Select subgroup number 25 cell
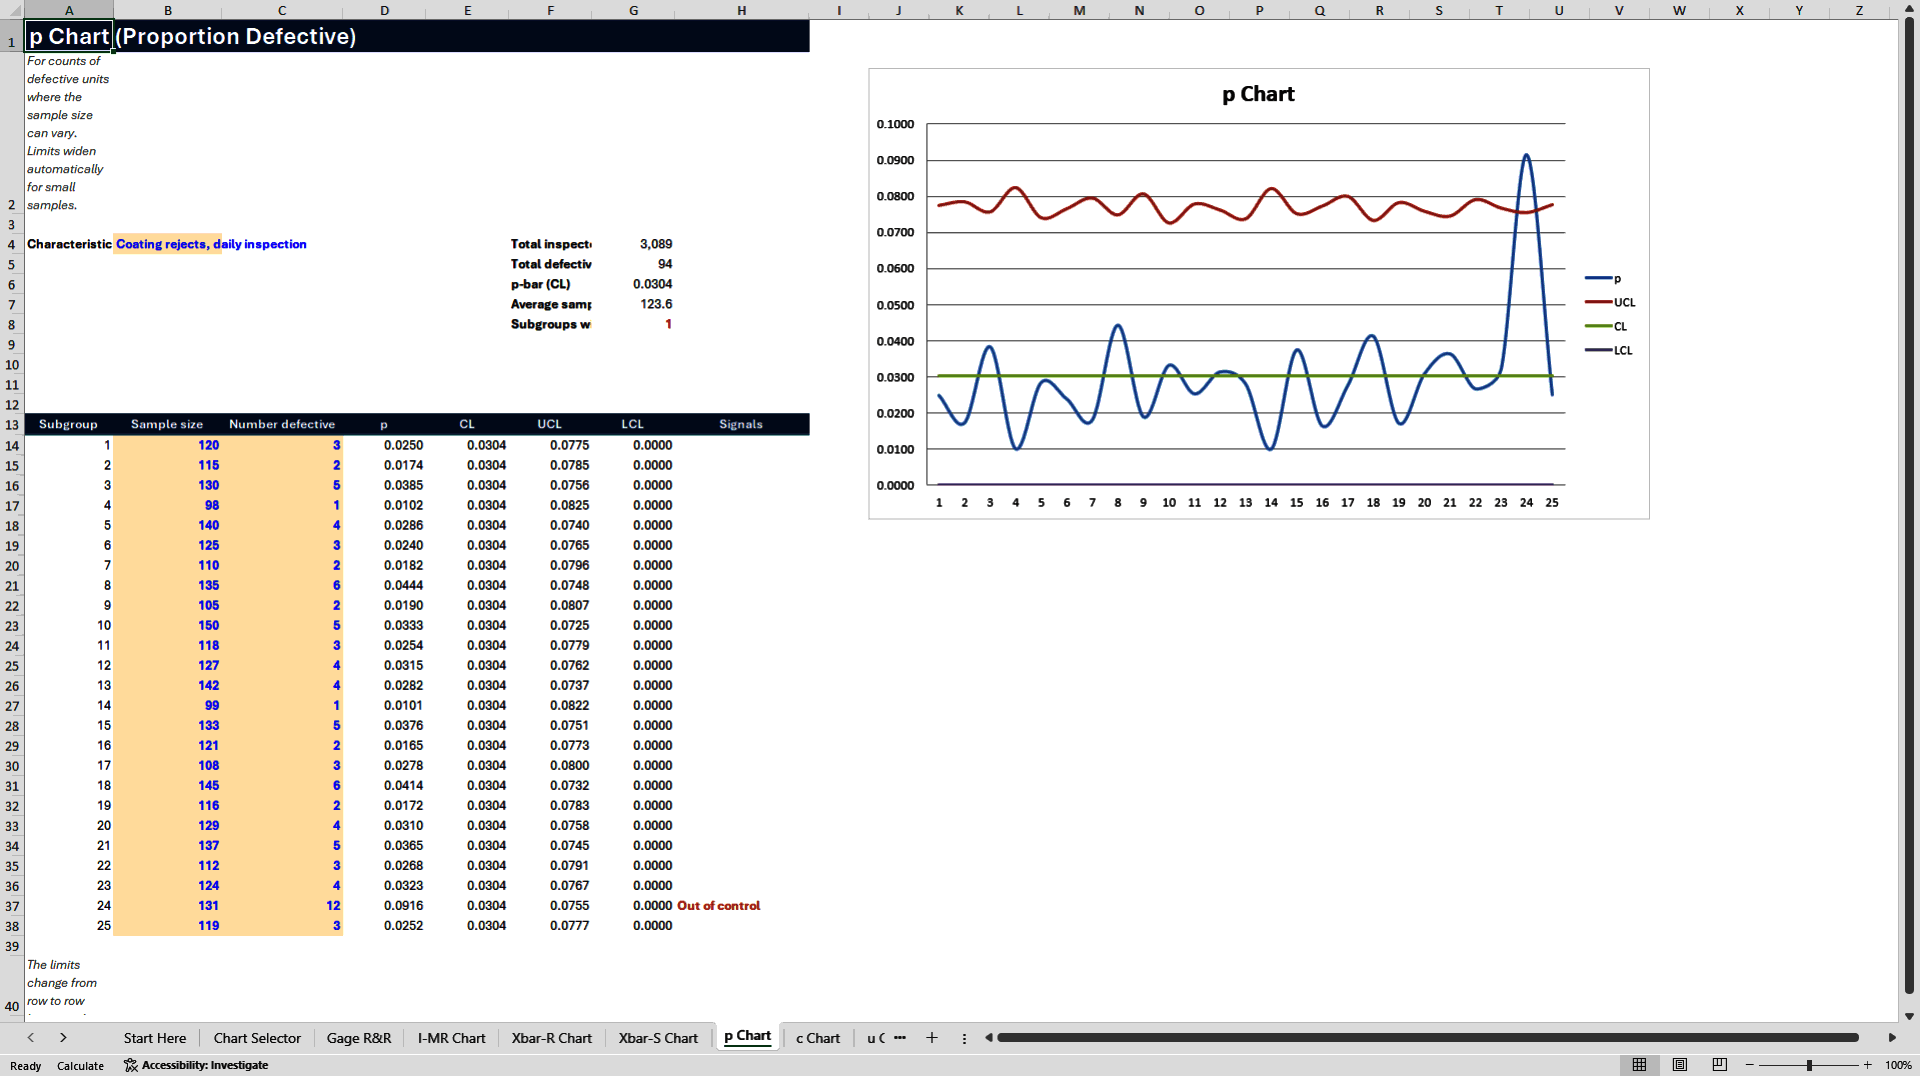This screenshot has height=1076, width=1920. pos(69,925)
